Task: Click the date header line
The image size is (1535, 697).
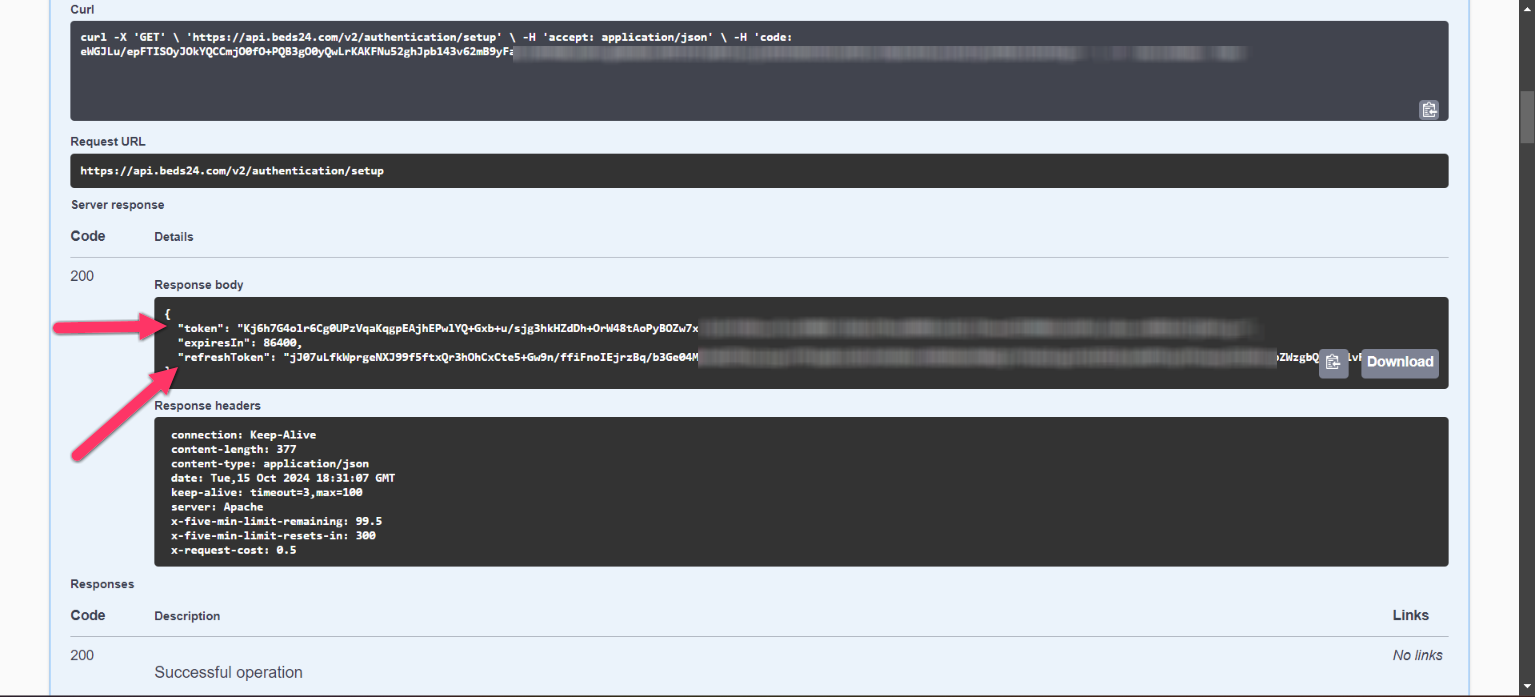Action: 283,478
